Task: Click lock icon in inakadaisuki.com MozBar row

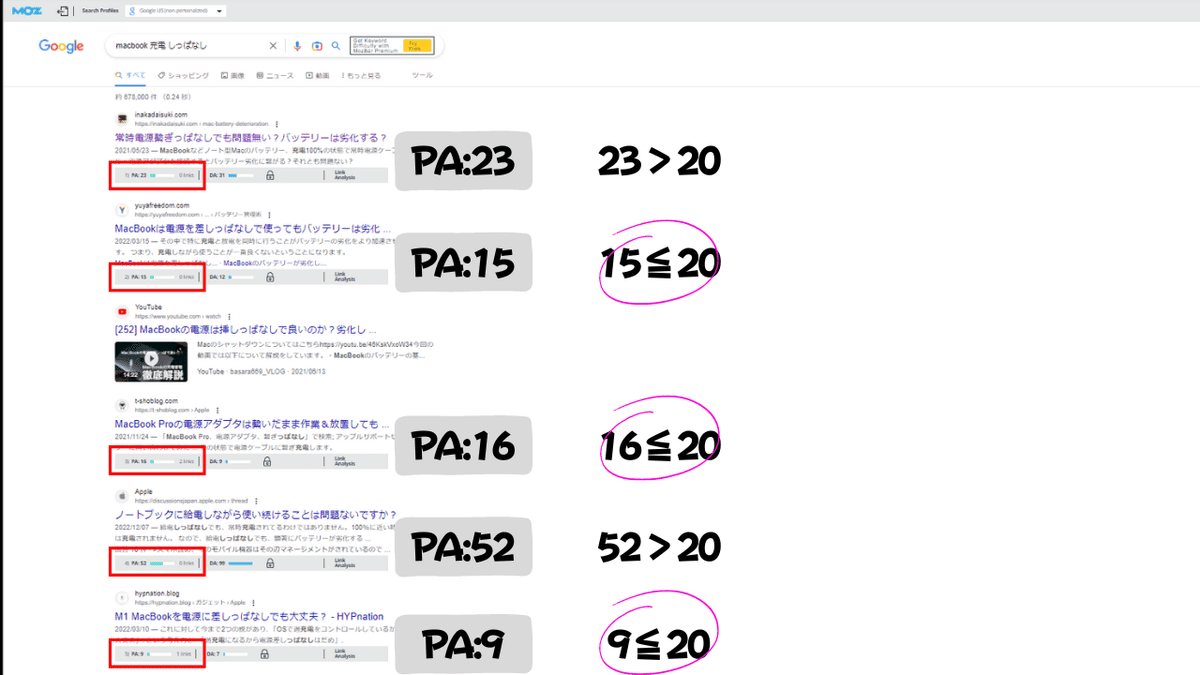Action: click(269, 175)
